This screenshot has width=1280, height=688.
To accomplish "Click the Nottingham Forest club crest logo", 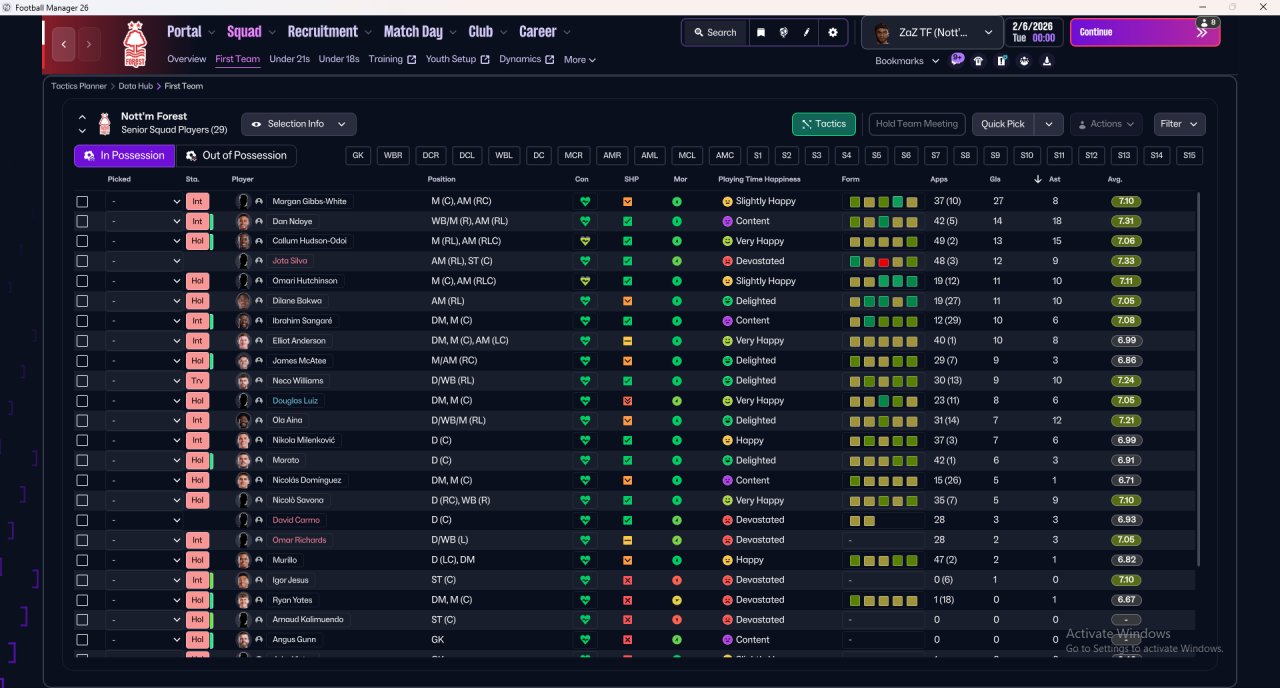I will tap(133, 44).
